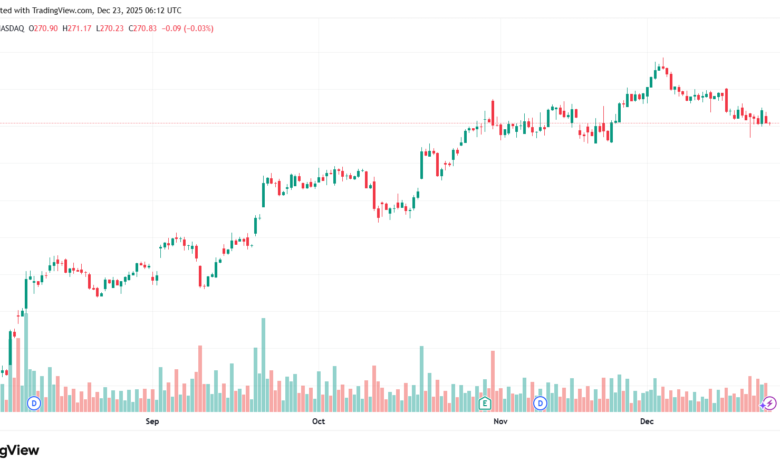This screenshot has width=780, height=470.
Task: Click the TradingView logo text at bottom-left
Action: pos(20,450)
